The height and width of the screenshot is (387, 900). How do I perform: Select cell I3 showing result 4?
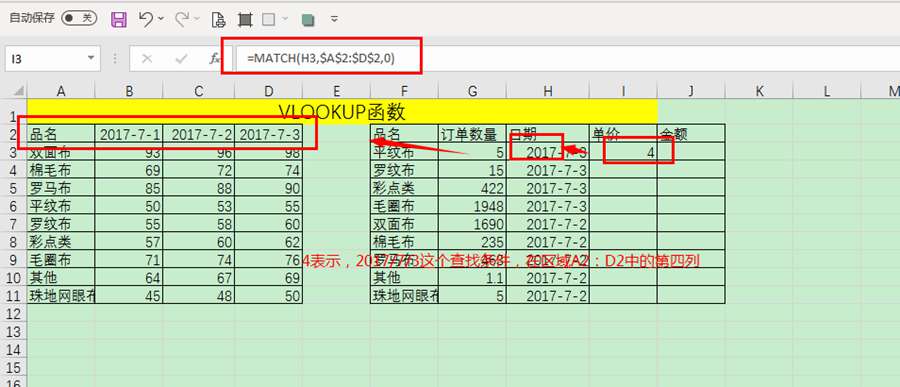click(x=623, y=152)
